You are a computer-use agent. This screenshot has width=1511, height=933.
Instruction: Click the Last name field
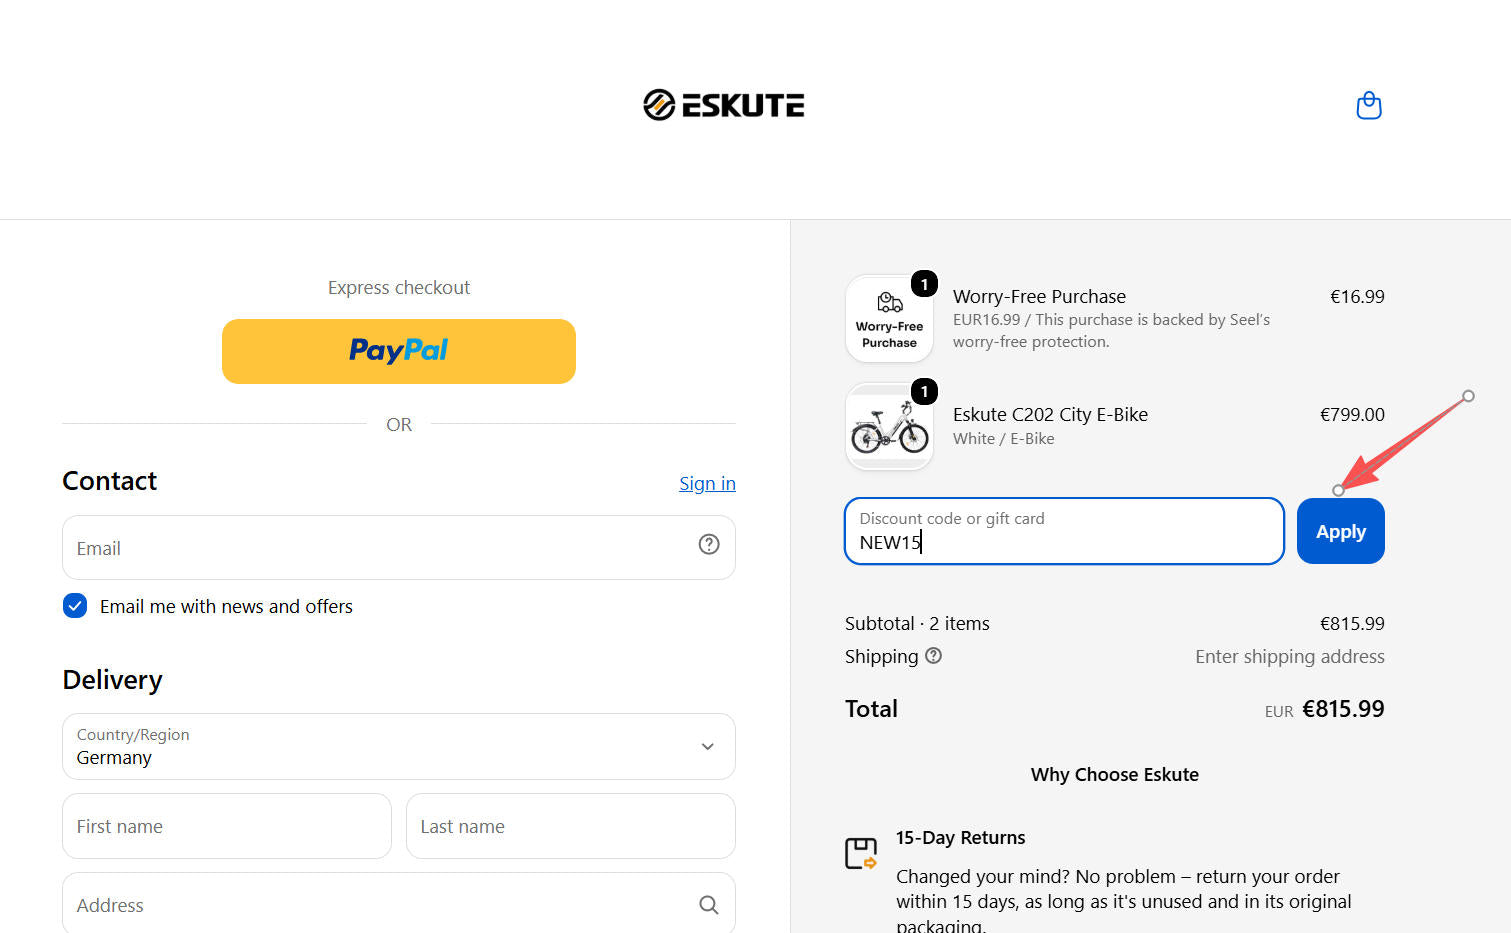coord(571,826)
